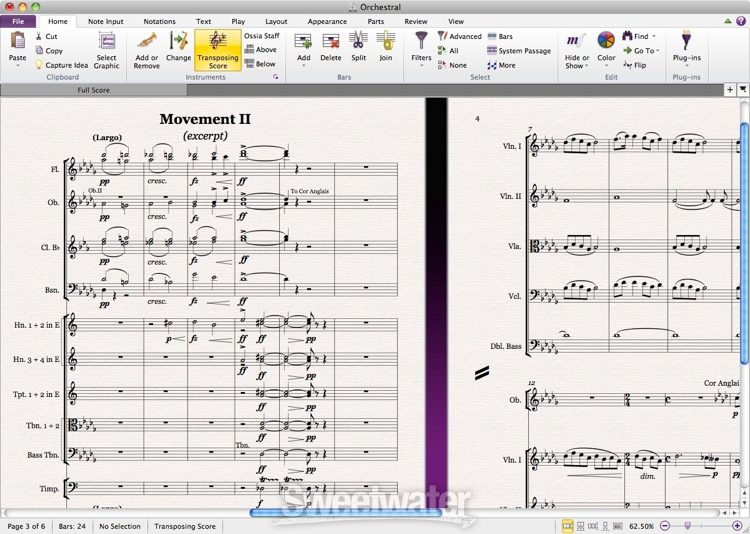Click the Movement II title text
Screen dimensions: 750x534
click(205, 119)
